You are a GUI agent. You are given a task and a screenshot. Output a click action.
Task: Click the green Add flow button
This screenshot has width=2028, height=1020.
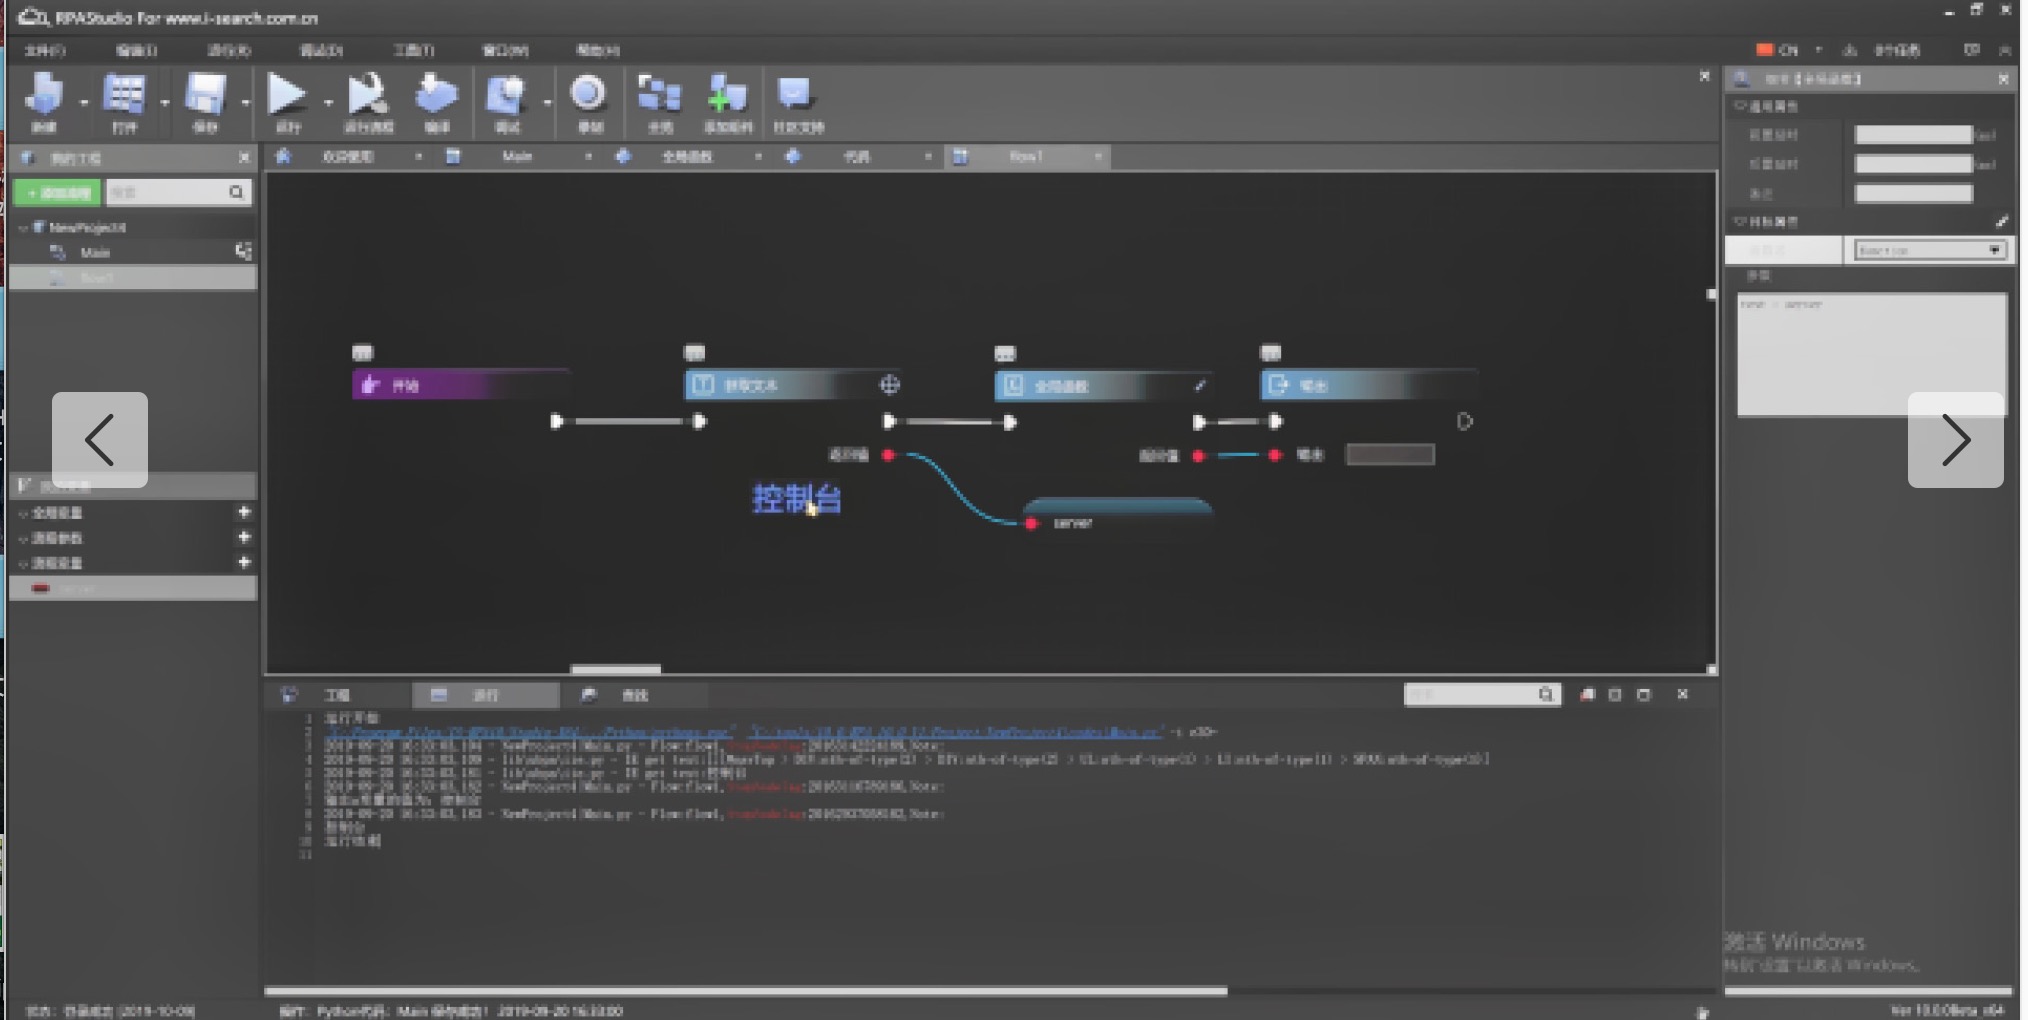[58, 192]
